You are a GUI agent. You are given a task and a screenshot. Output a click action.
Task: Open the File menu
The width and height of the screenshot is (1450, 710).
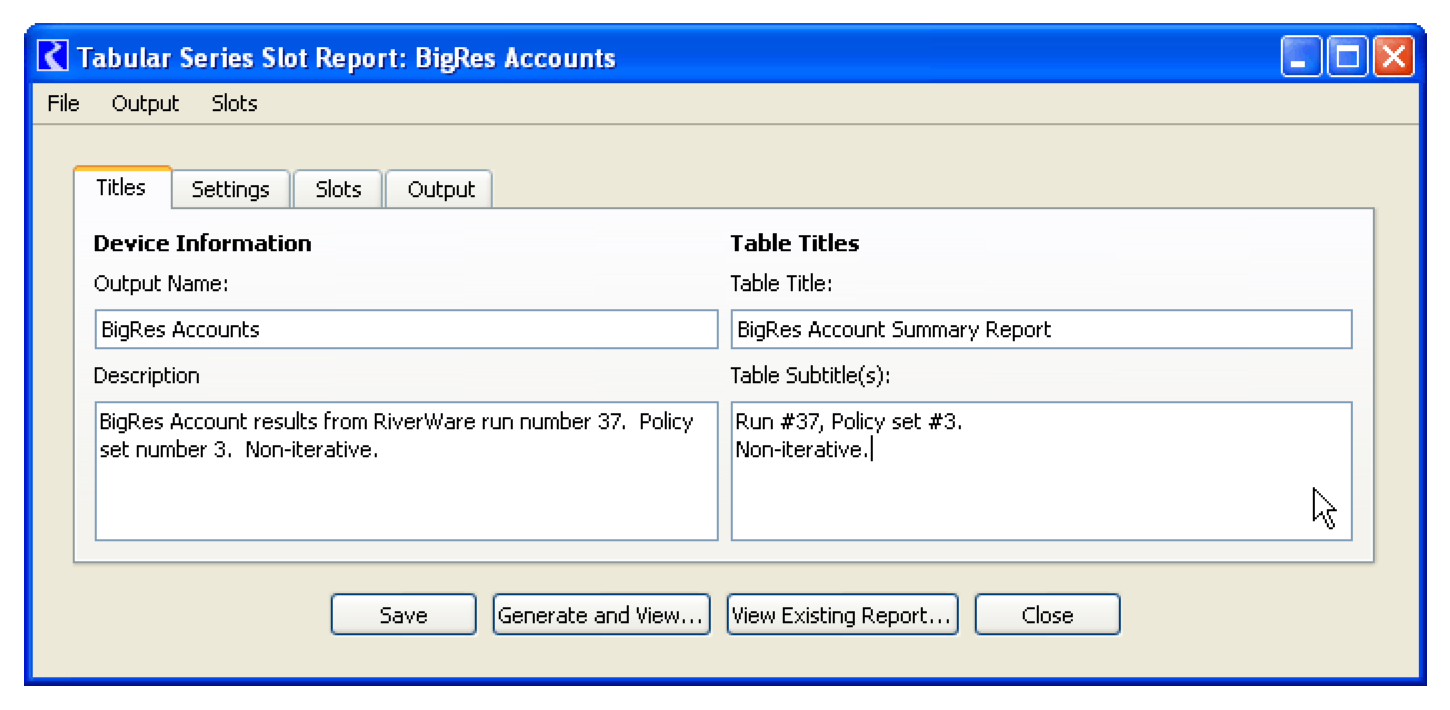pyautogui.click(x=63, y=104)
